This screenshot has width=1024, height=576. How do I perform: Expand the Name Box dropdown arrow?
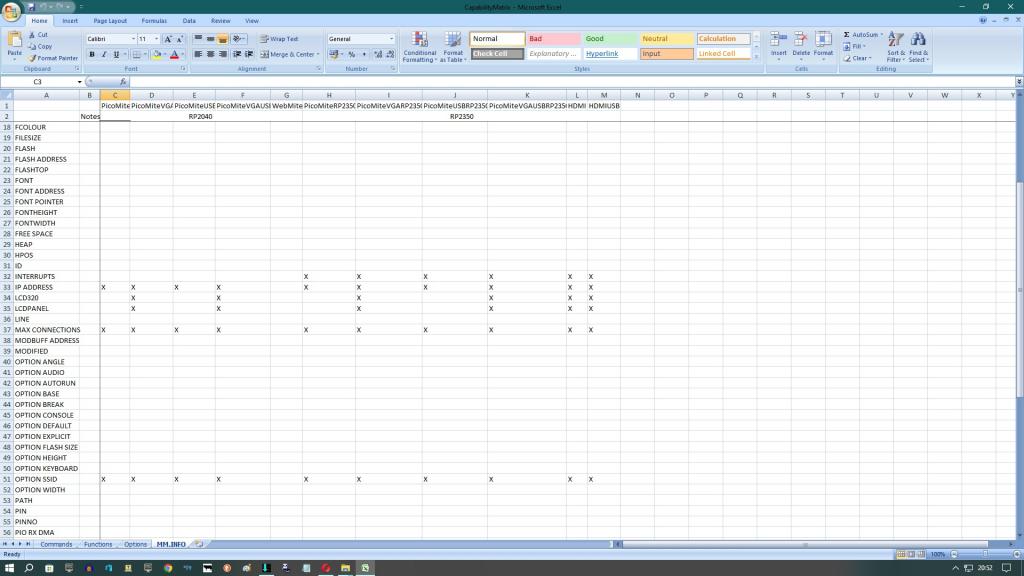click(x=80, y=82)
